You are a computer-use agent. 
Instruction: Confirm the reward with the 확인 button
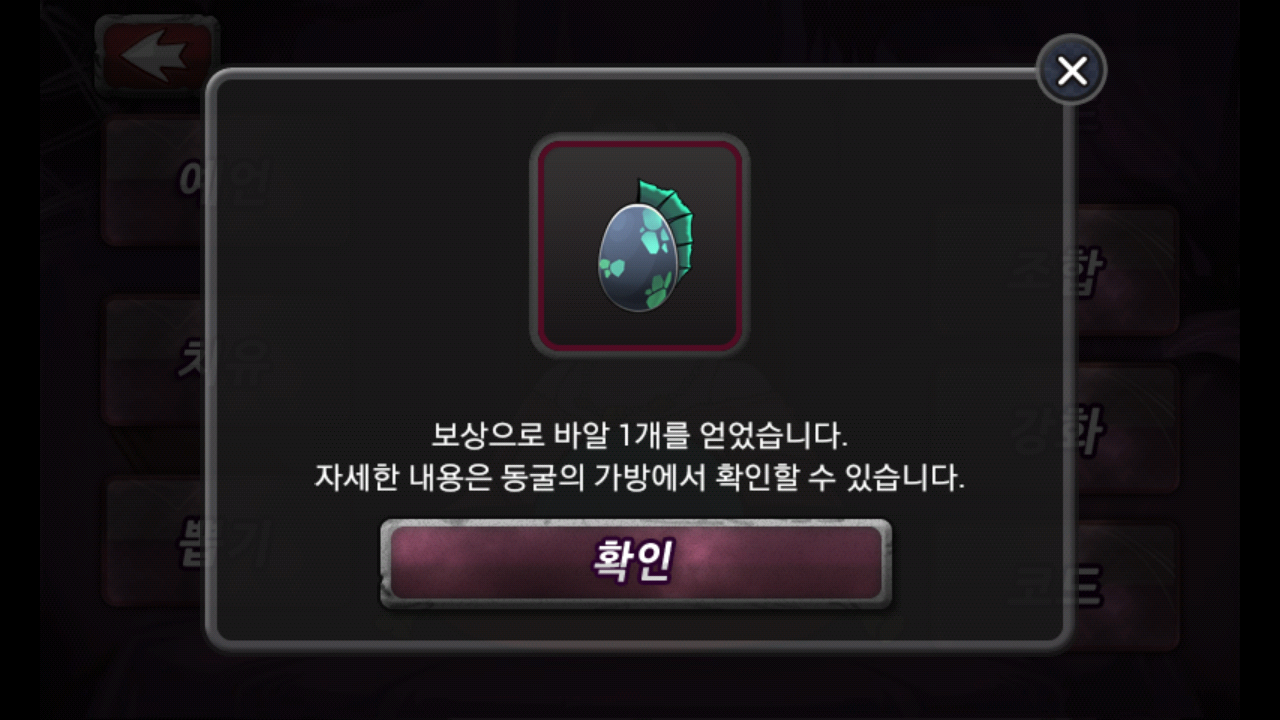click(636, 563)
